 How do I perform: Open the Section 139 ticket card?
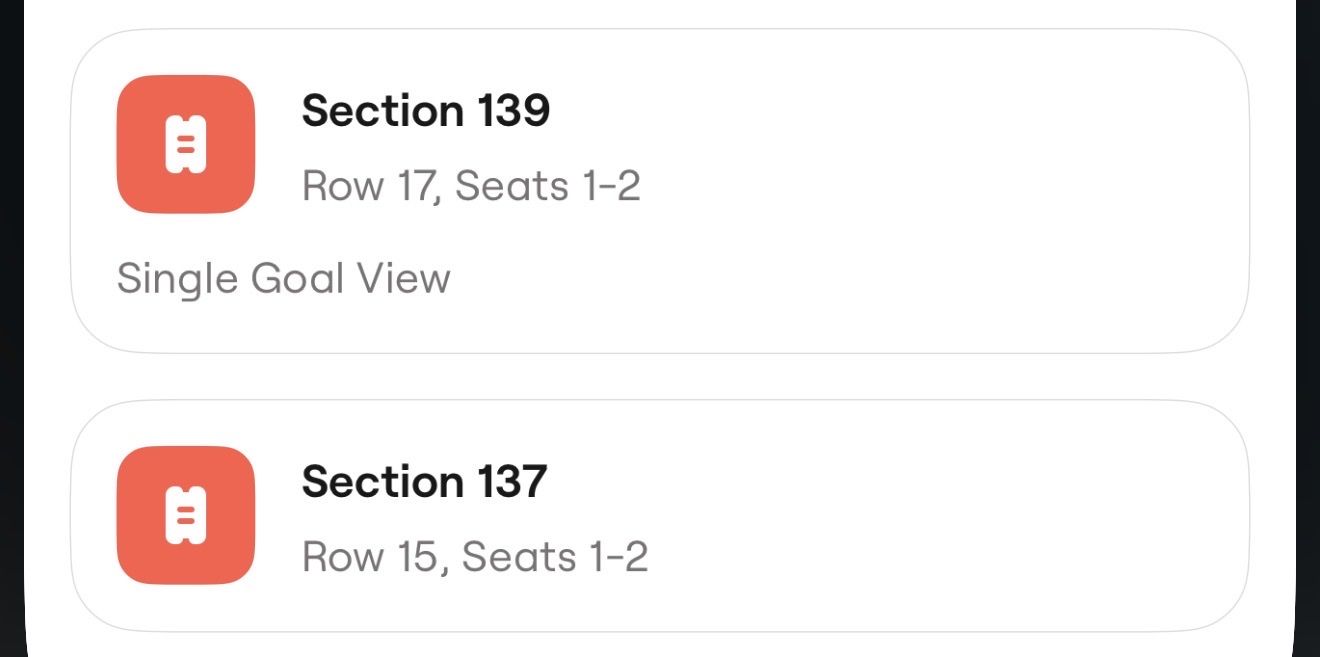pos(660,190)
